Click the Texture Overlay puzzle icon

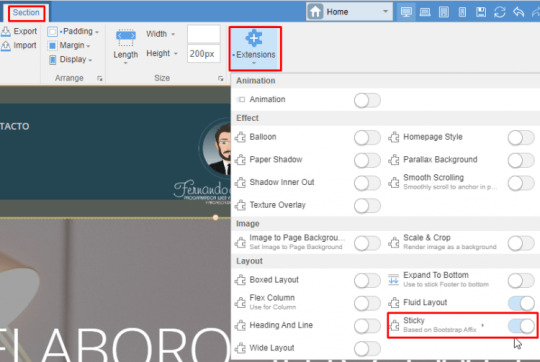click(x=240, y=205)
